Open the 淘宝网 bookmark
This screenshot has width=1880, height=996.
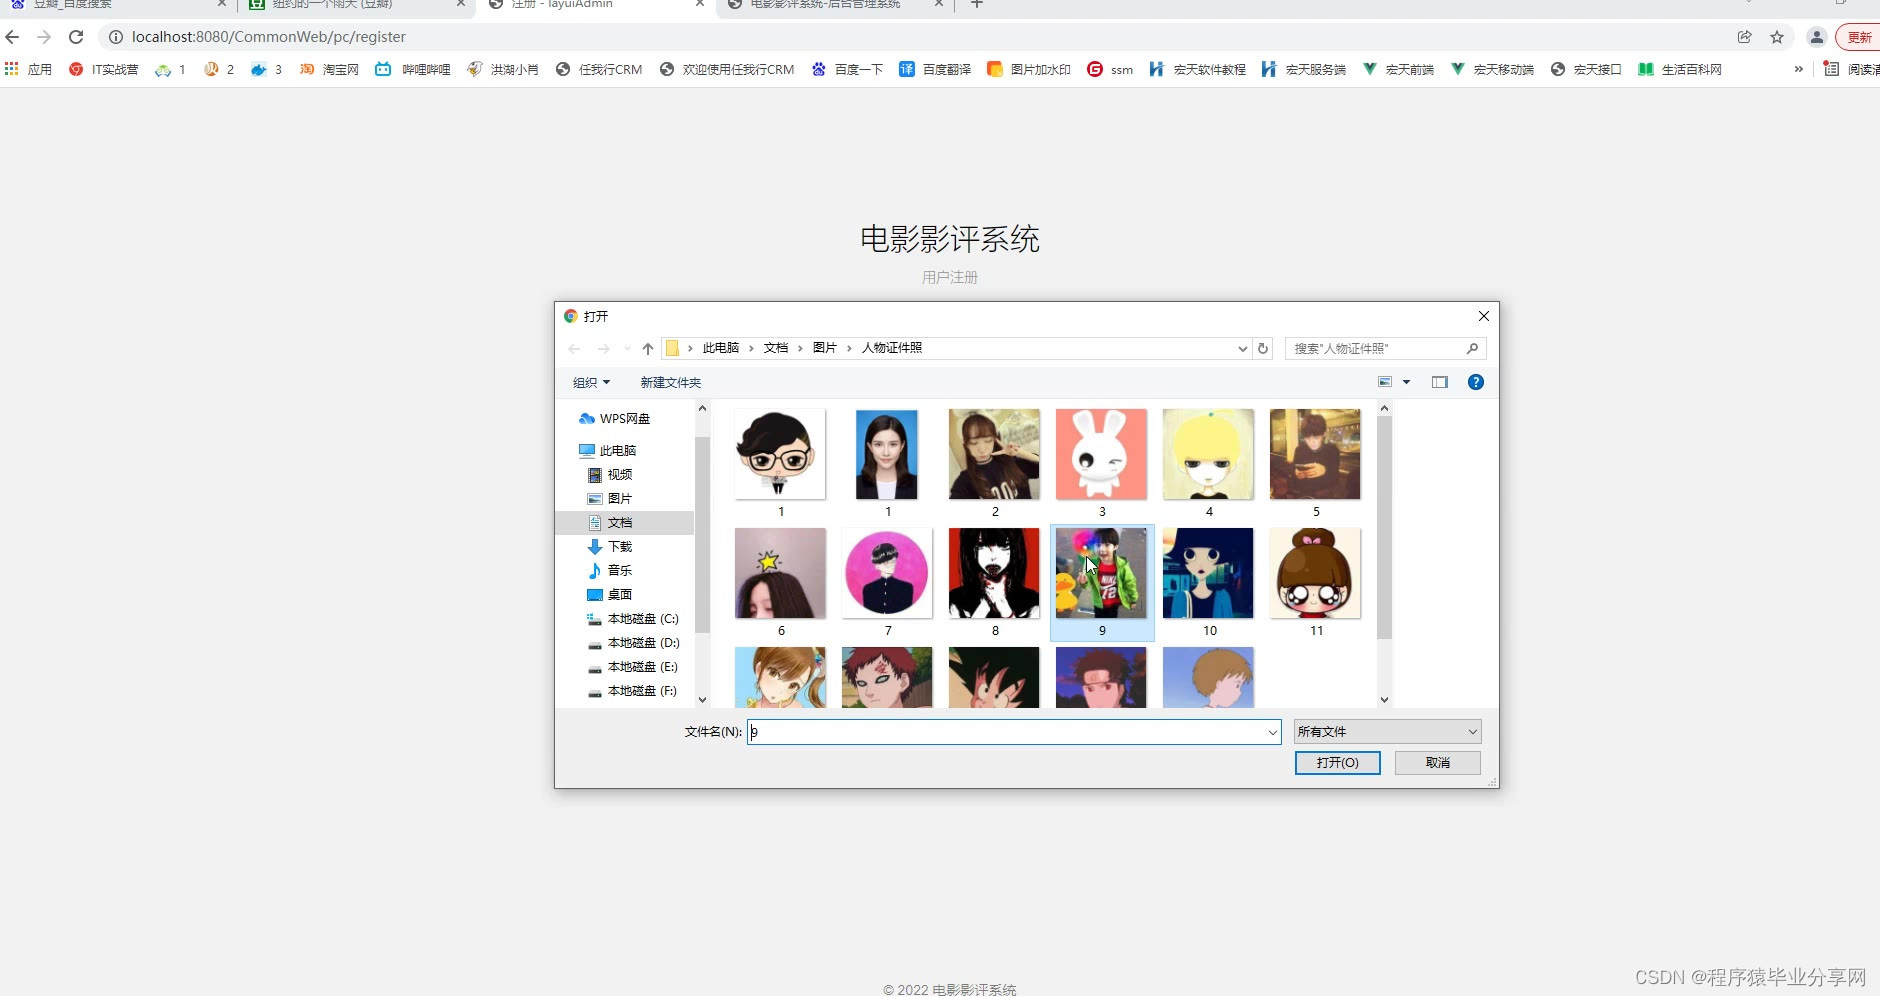pos(329,69)
